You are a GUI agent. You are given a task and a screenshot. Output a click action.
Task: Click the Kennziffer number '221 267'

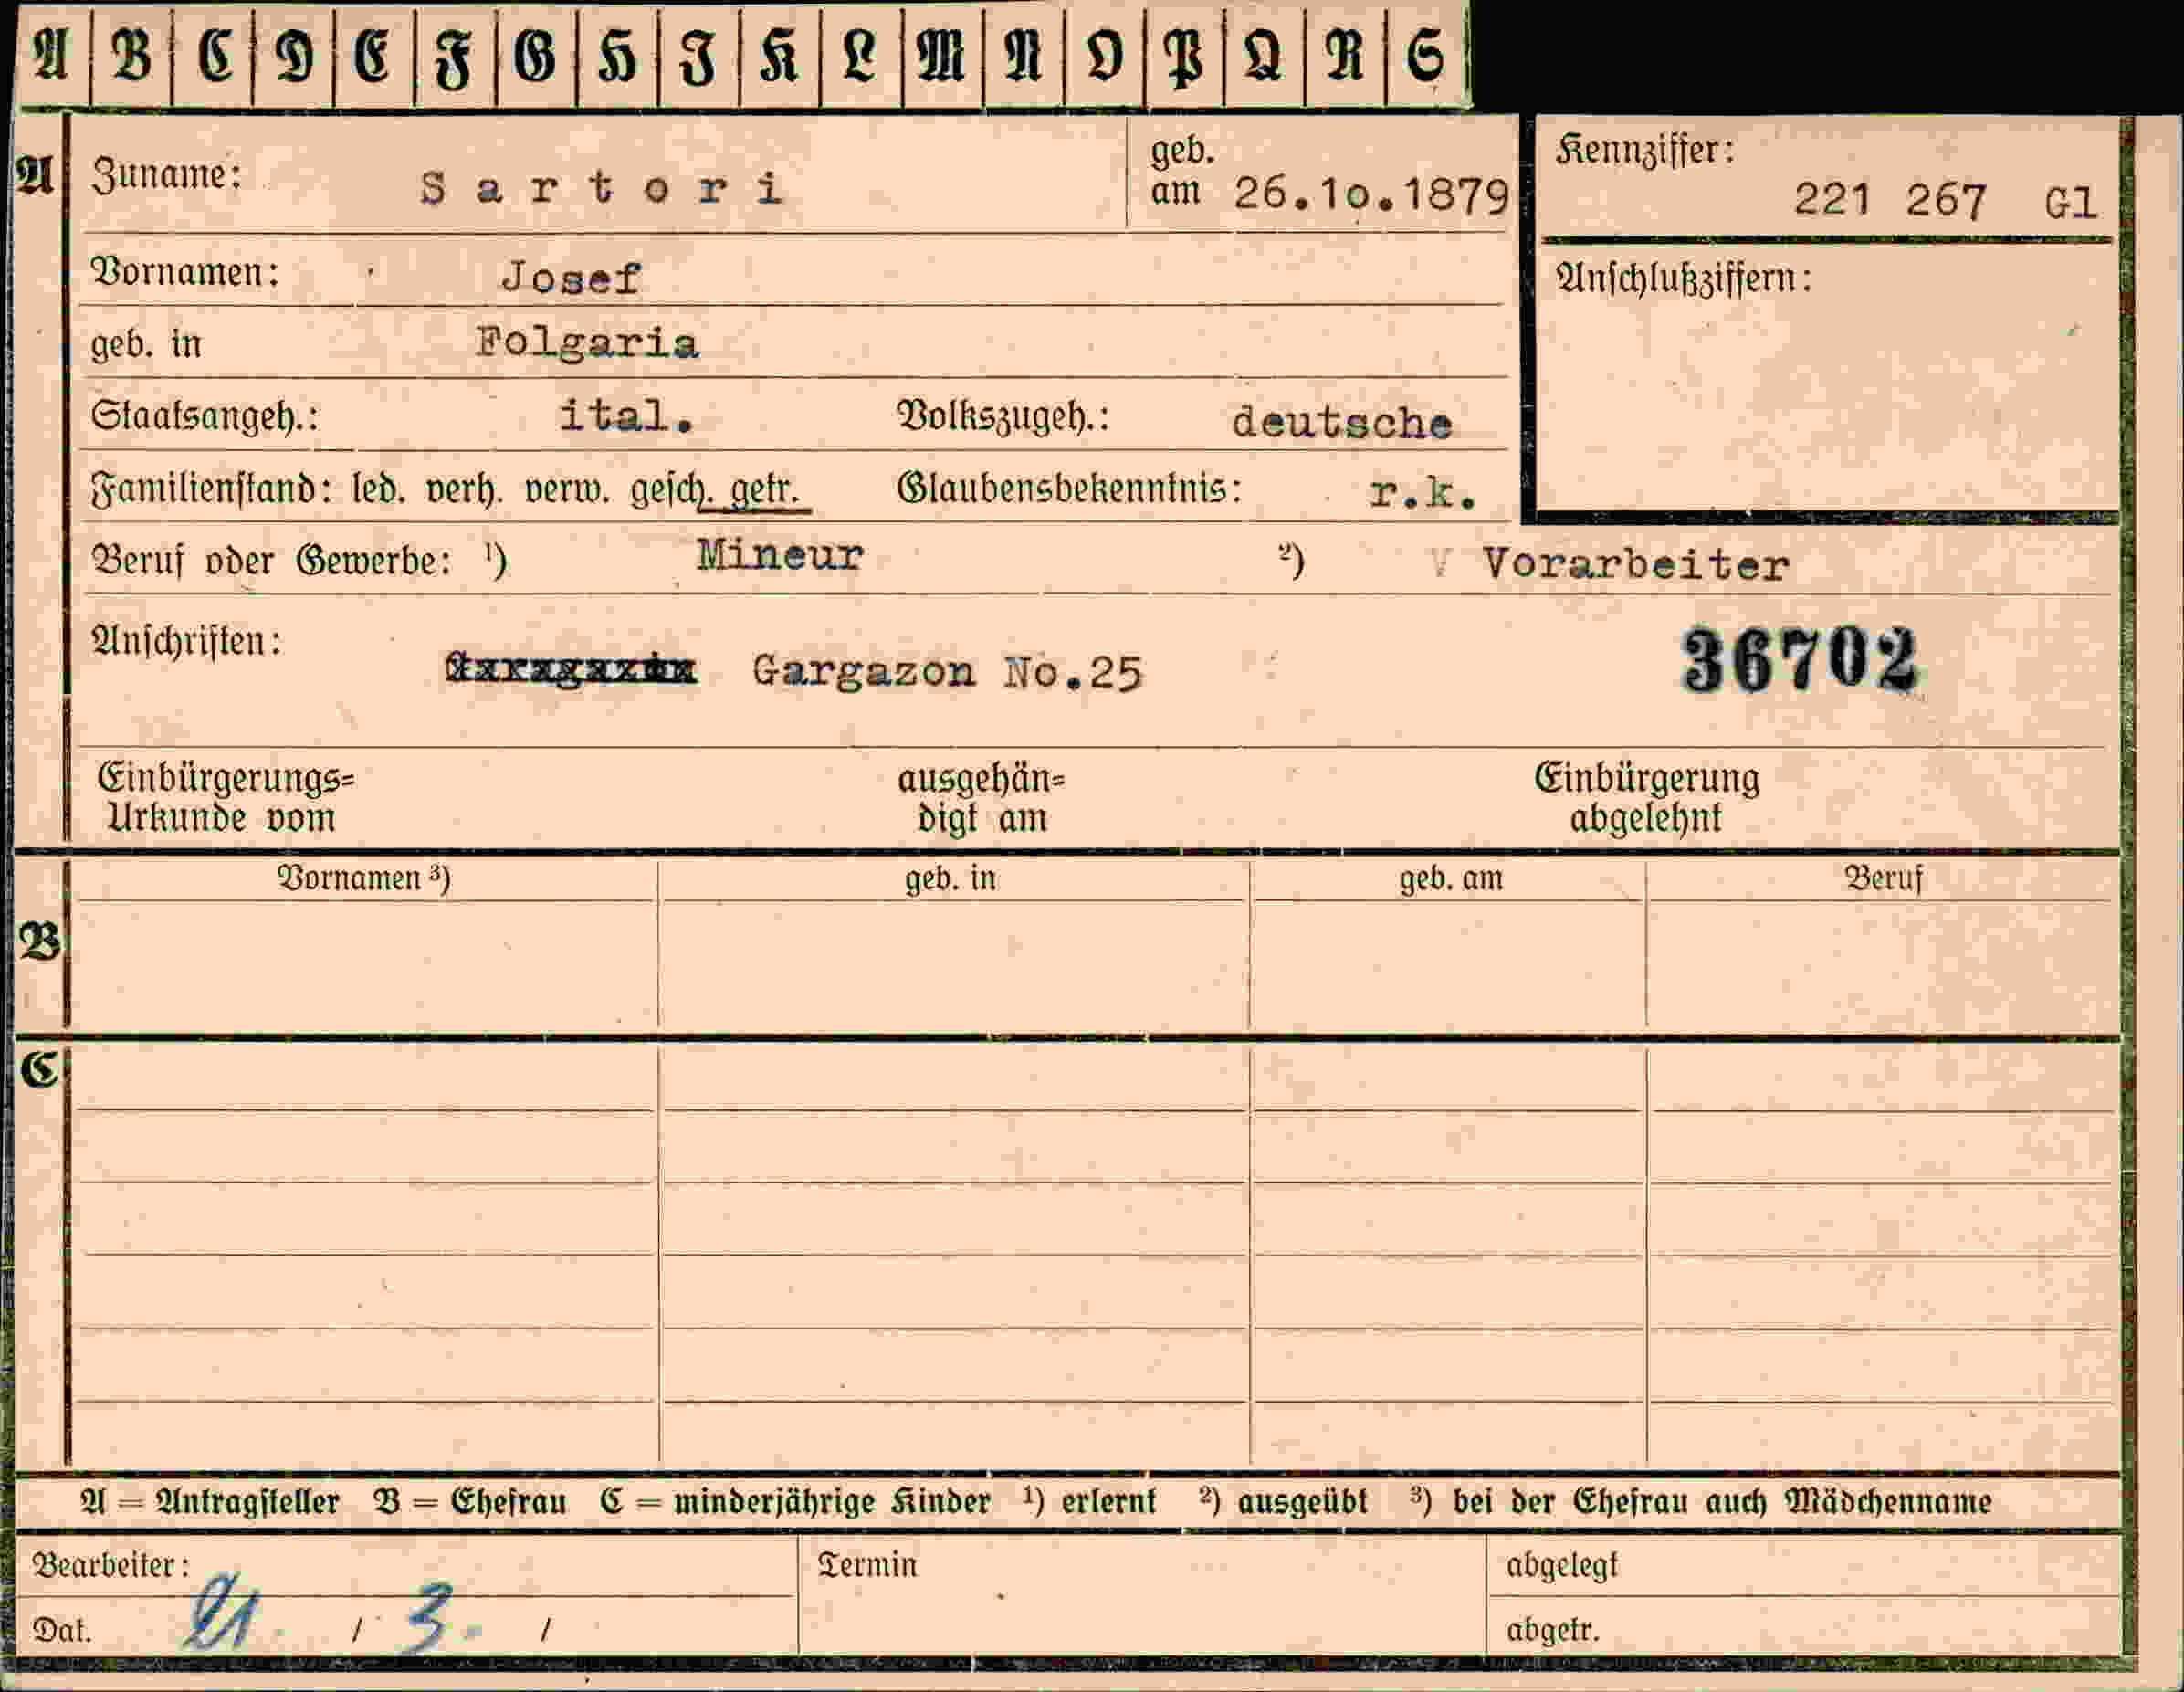pos(1889,200)
